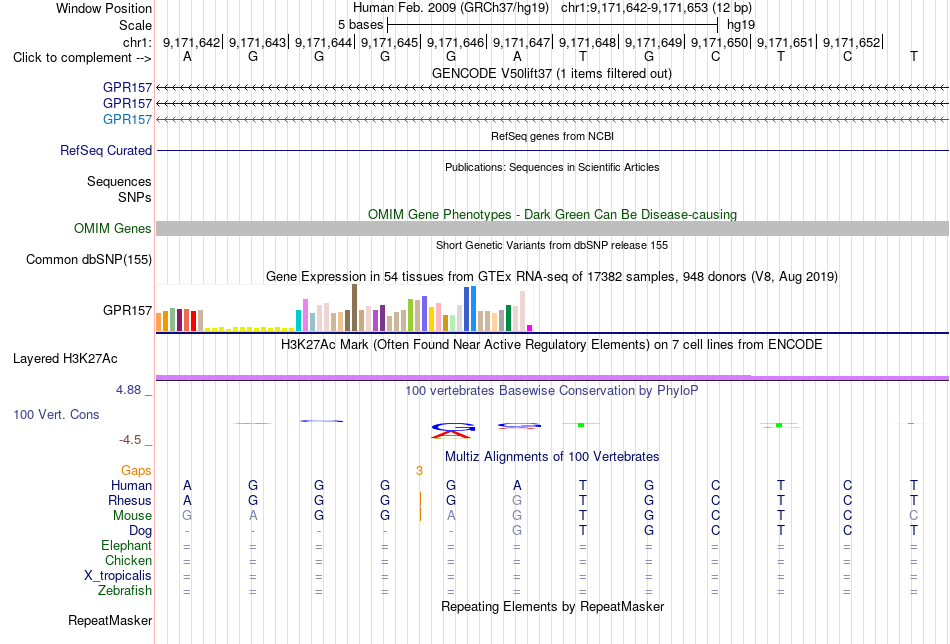Image resolution: width=950 pixels, height=644 pixels.
Task: Click the GENCODE V50lift37 track title
Action: 552,73
